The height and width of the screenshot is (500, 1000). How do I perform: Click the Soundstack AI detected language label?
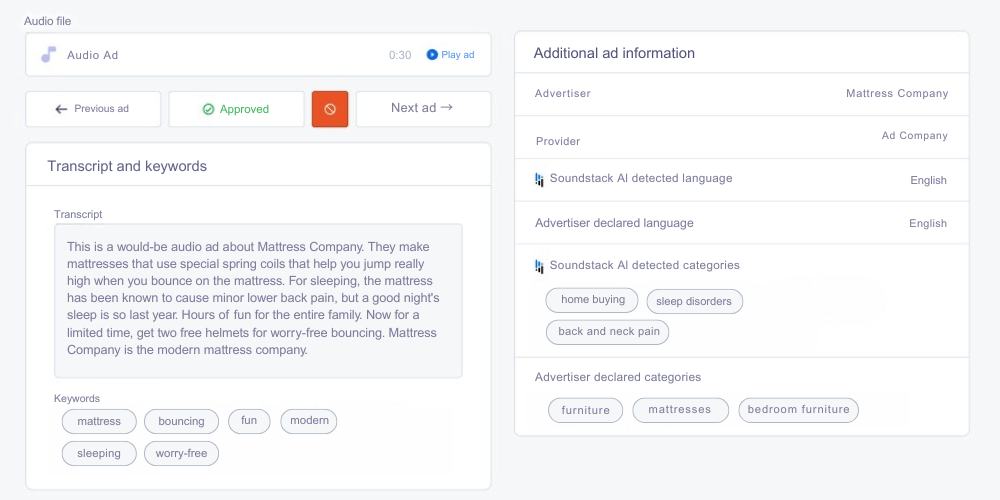641,179
